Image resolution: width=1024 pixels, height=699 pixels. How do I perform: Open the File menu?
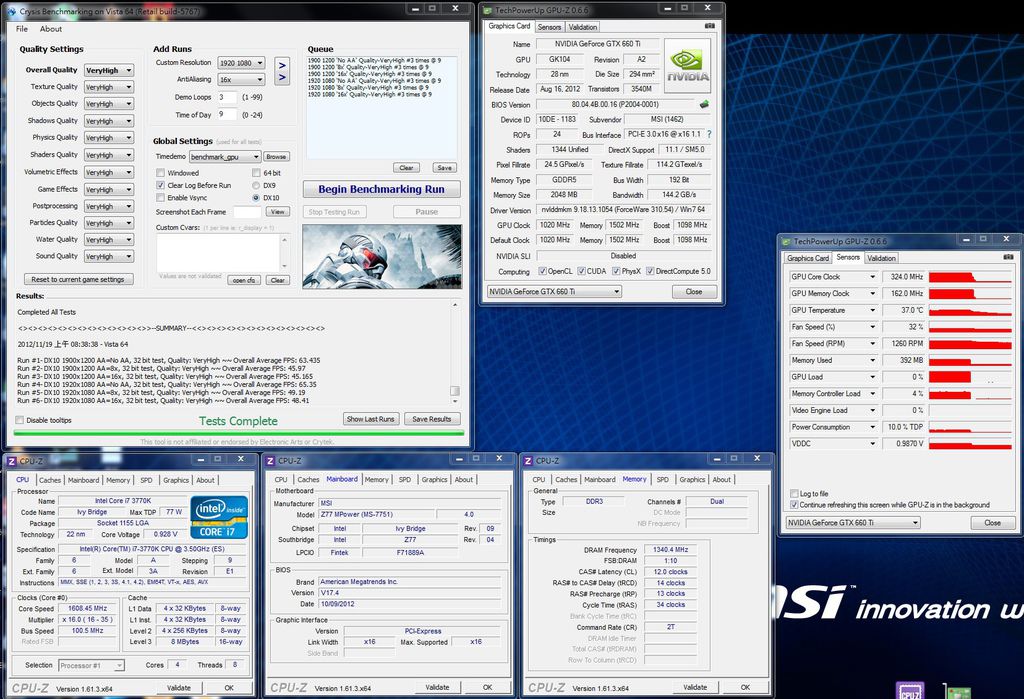[x=22, y=29]
